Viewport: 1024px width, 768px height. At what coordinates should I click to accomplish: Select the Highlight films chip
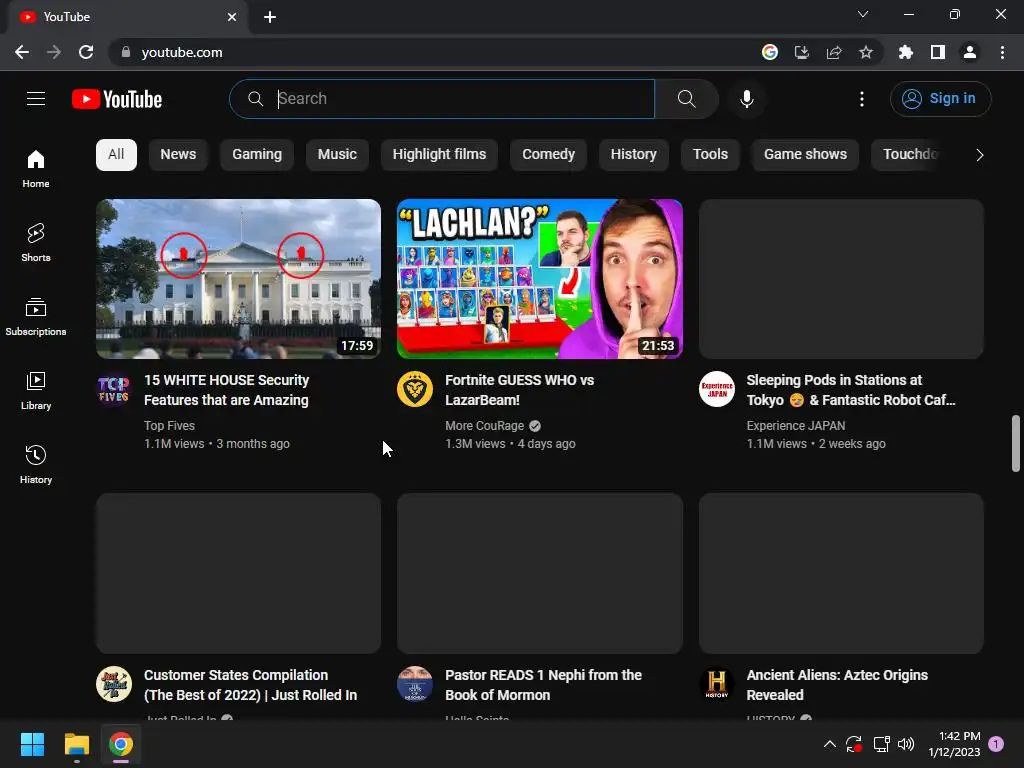coord(439,154)
